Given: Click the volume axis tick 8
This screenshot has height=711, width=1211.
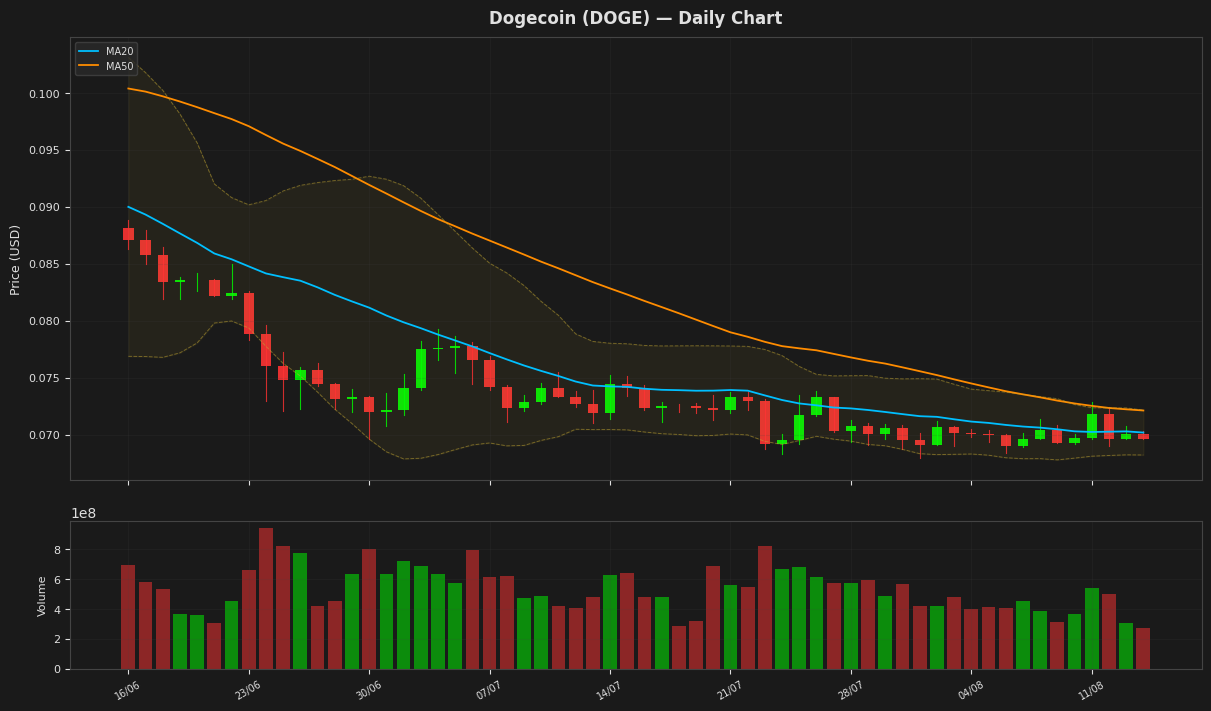Looking at the screenshot, I should click(57, 550).
